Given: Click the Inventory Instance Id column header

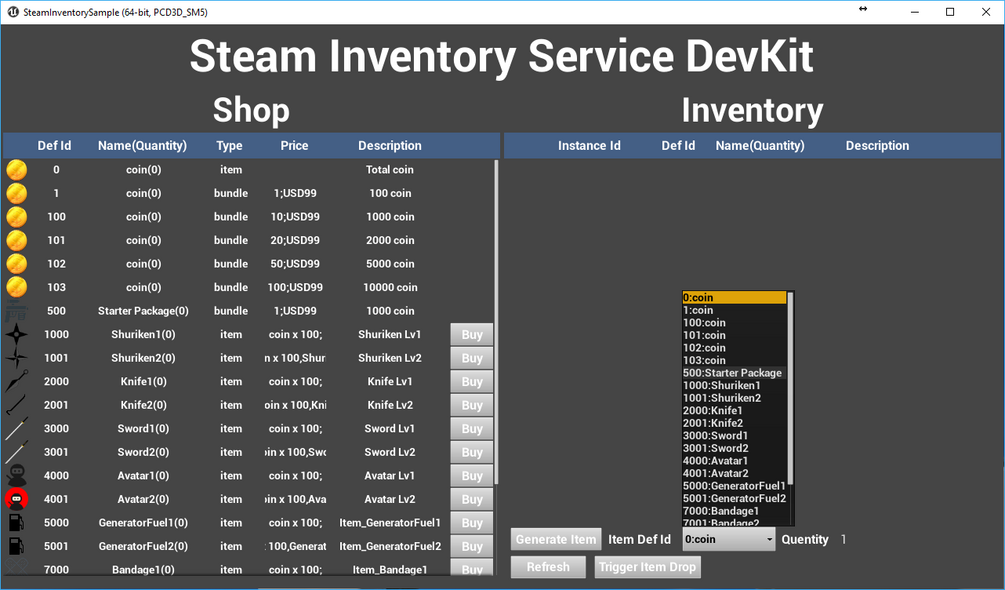Looking at the screenshot, I should (589, 146).
